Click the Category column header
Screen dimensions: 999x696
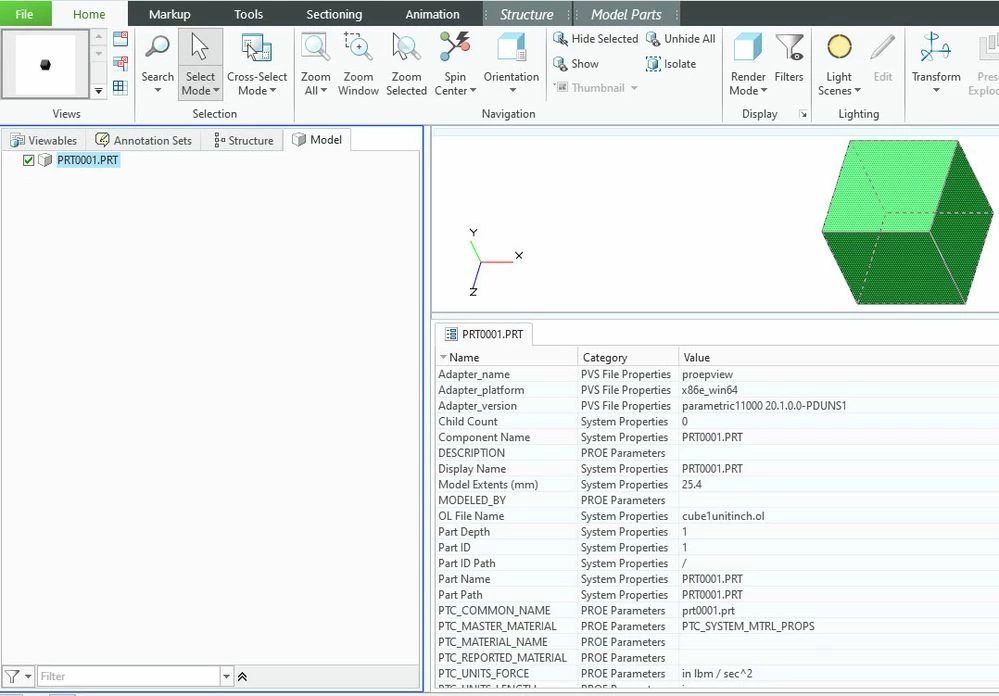click(x=628, y=358)
